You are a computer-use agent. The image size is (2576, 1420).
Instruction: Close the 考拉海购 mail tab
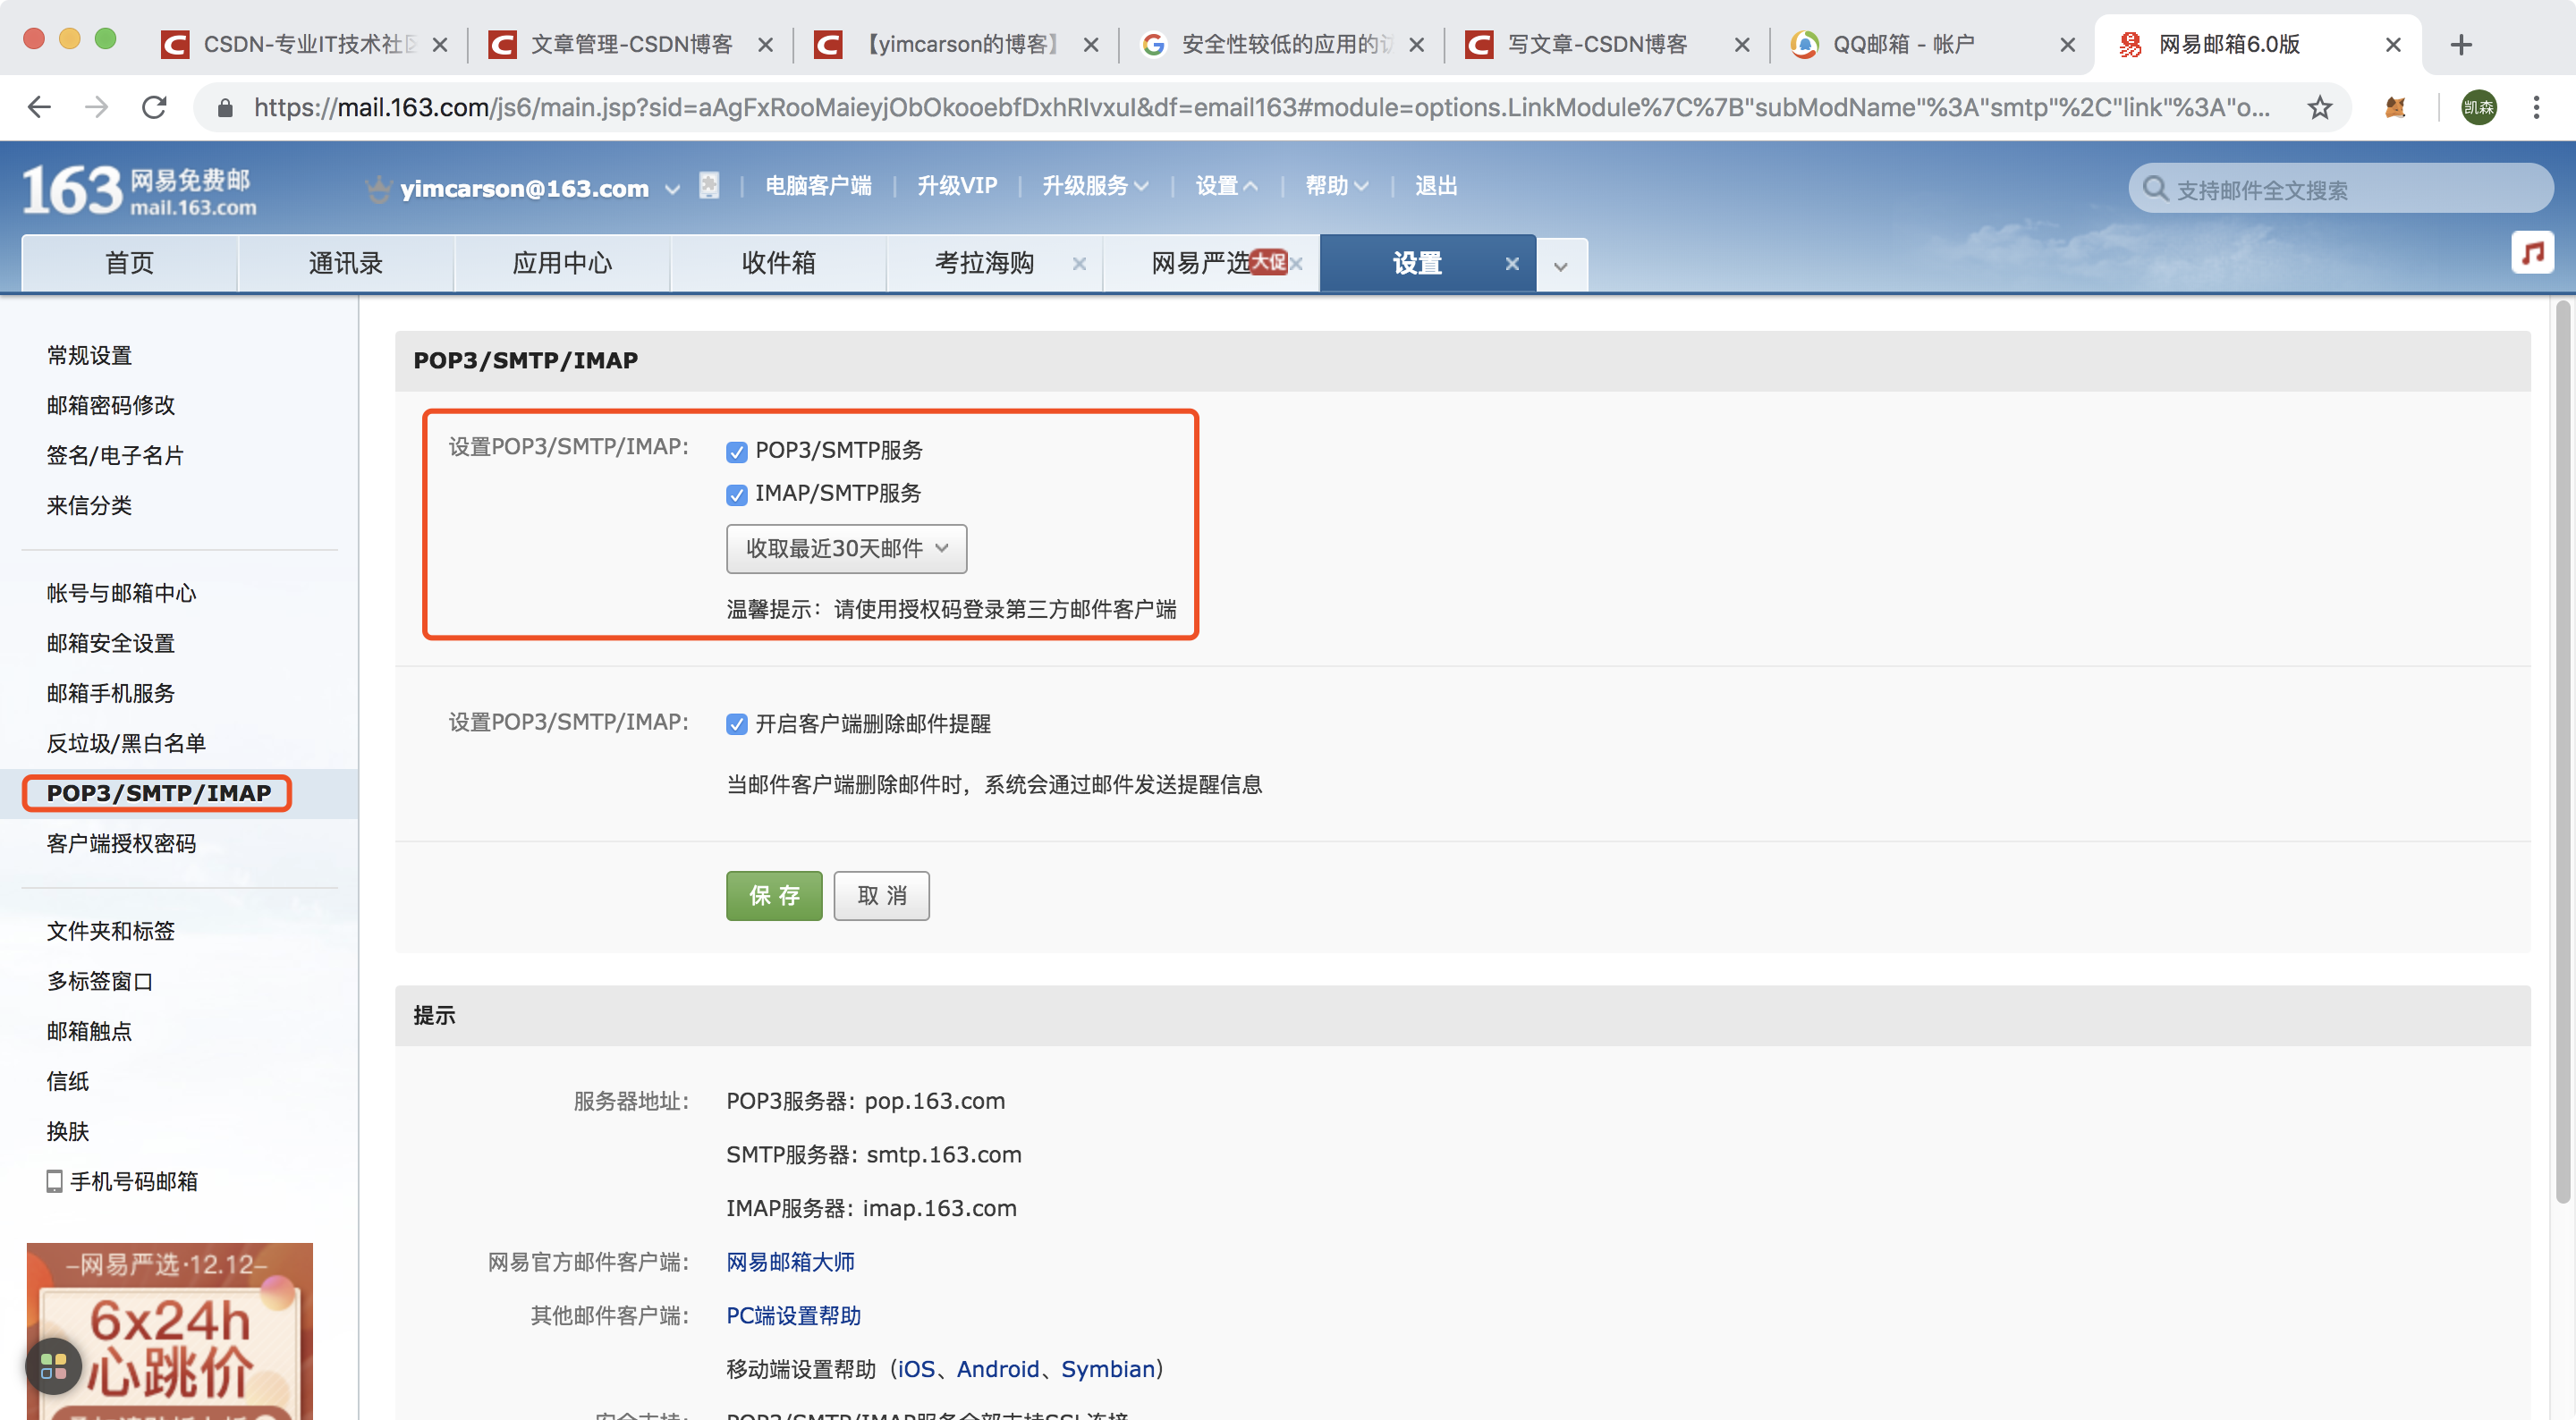(x=1079, y=264)
